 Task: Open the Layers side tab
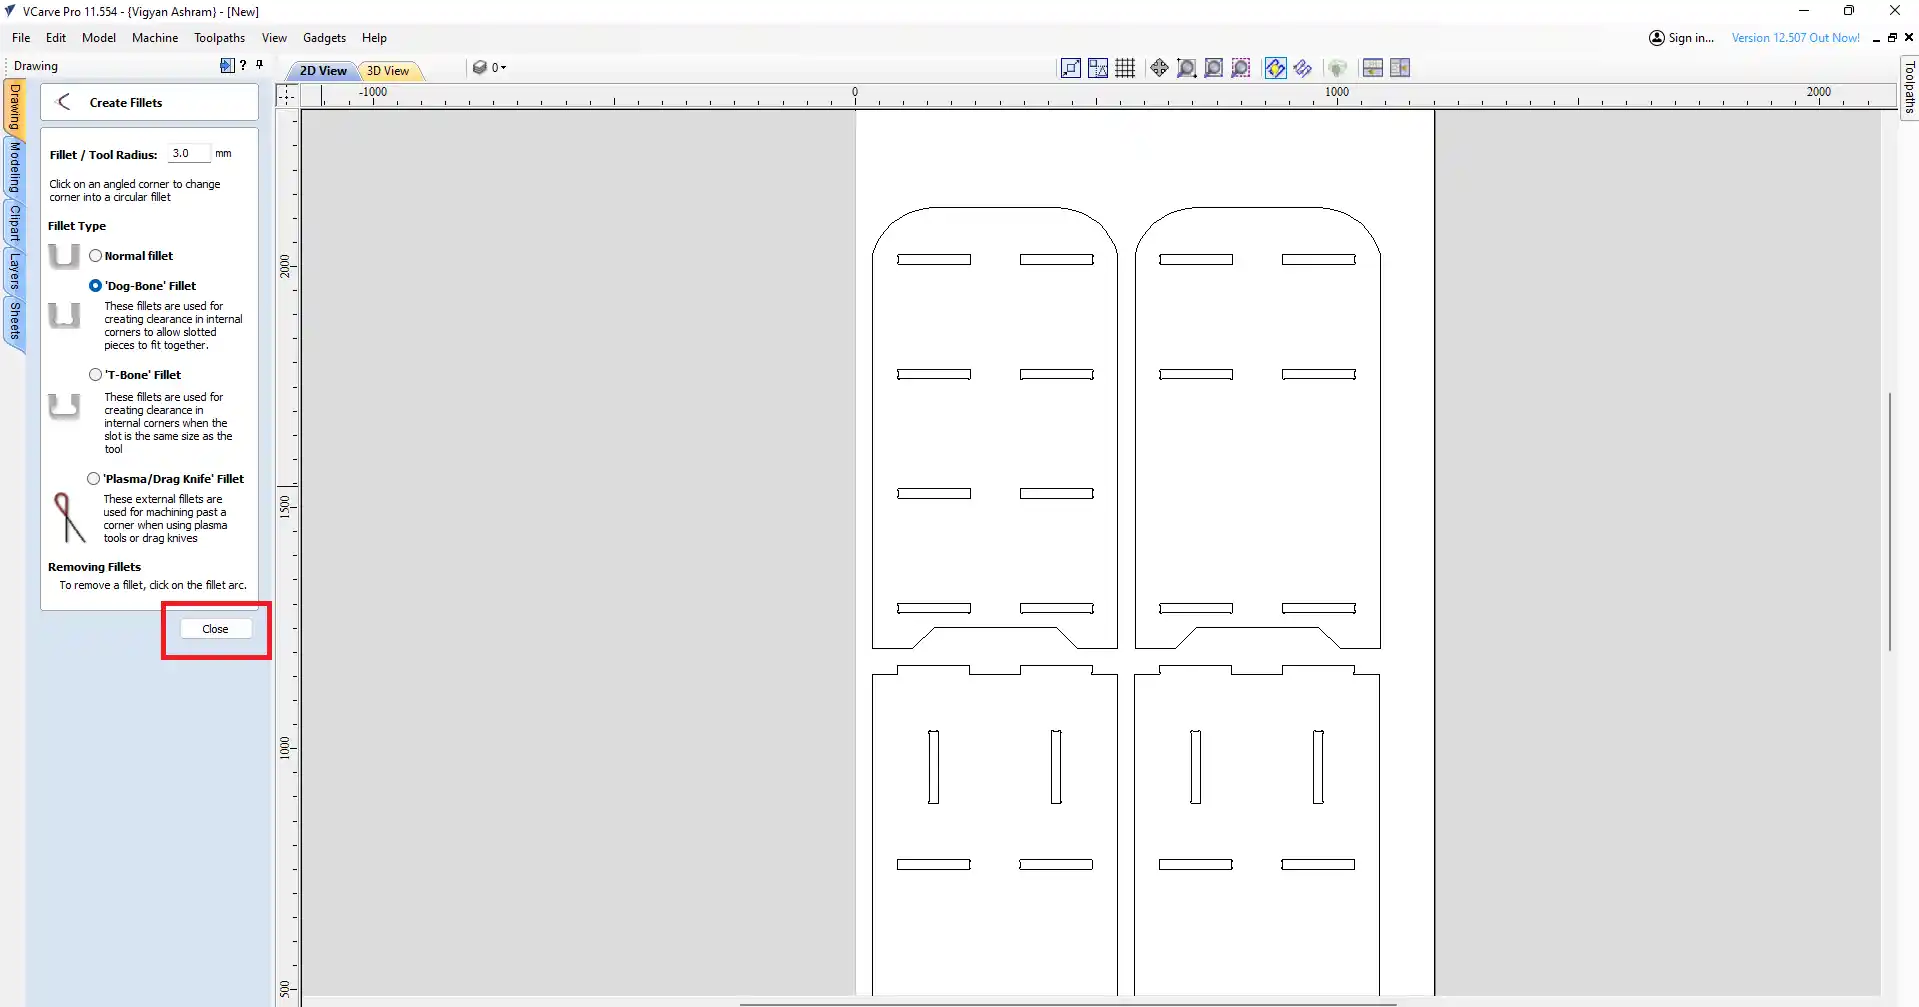[x=15, y=270]
